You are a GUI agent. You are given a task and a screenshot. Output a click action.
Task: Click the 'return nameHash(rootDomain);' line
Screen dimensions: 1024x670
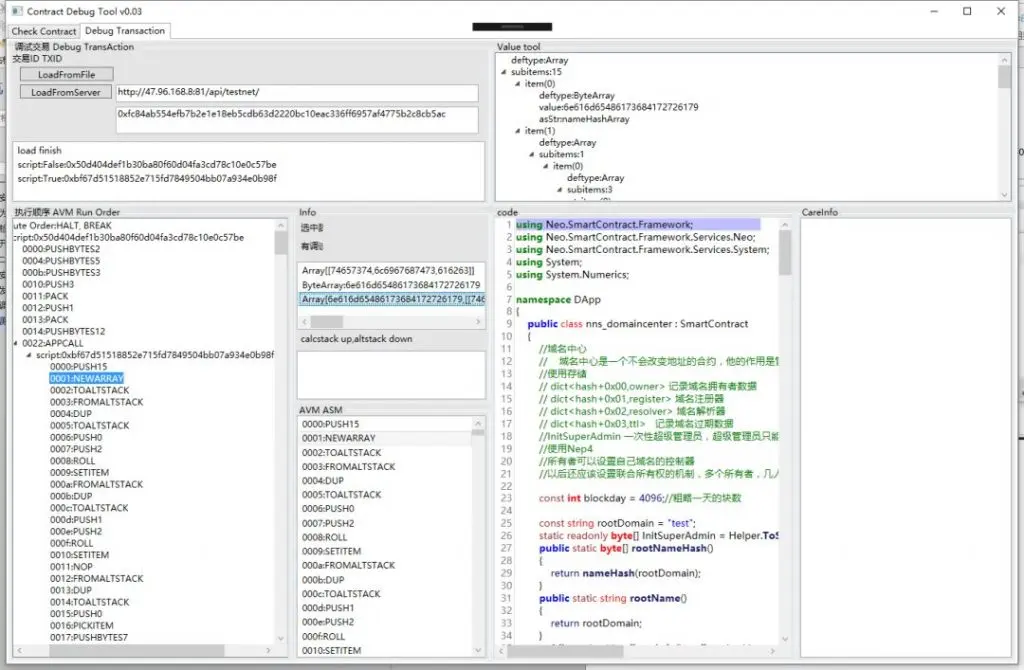(x=626, y=573)
